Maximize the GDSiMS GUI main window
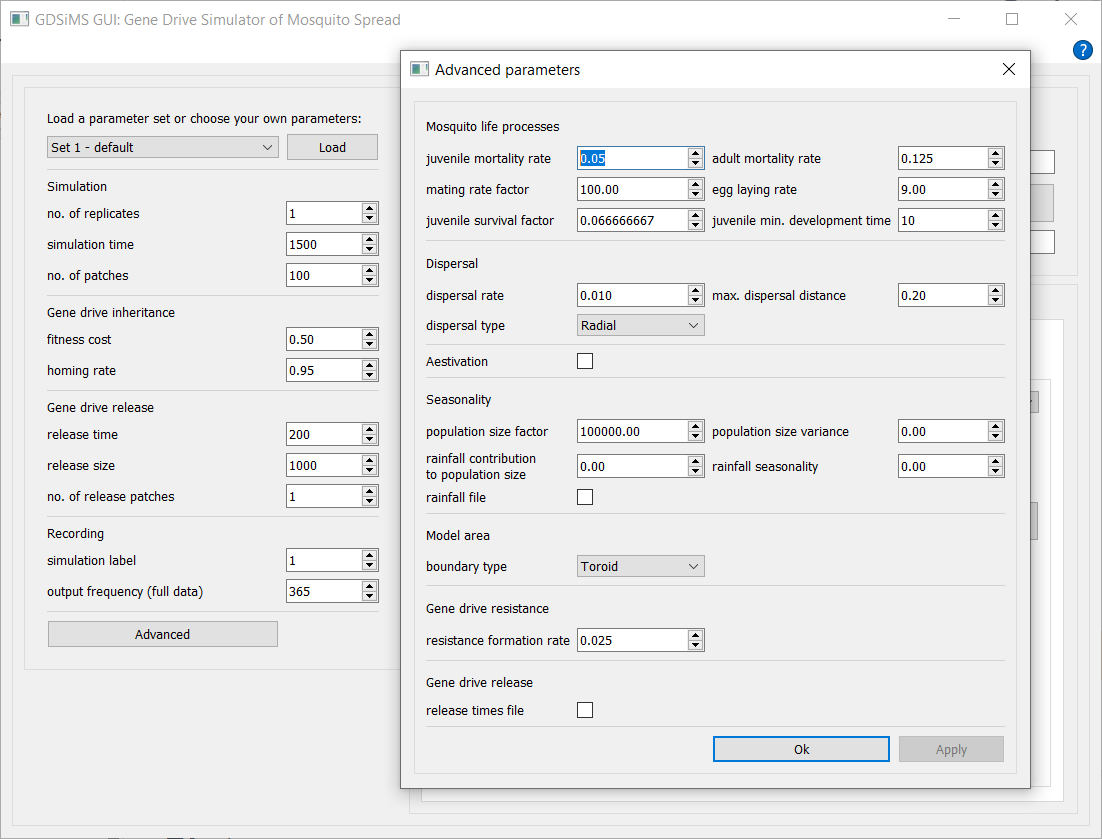The height and width of the screenshot is (839, 1102). [x=1012, y=19]
